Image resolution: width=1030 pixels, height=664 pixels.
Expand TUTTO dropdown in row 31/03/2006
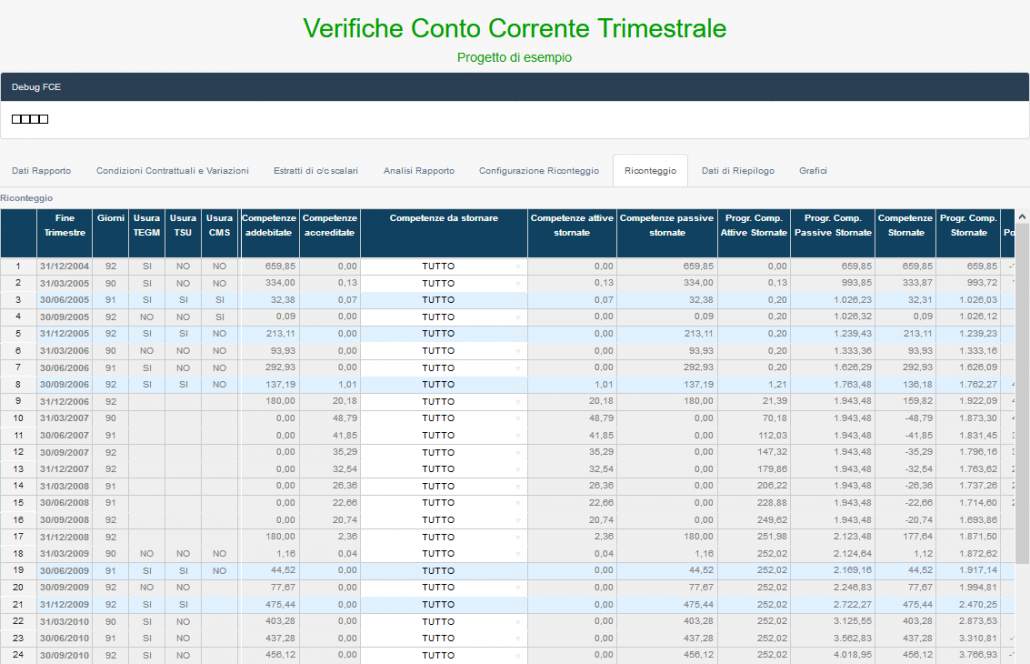coord(444,351)
